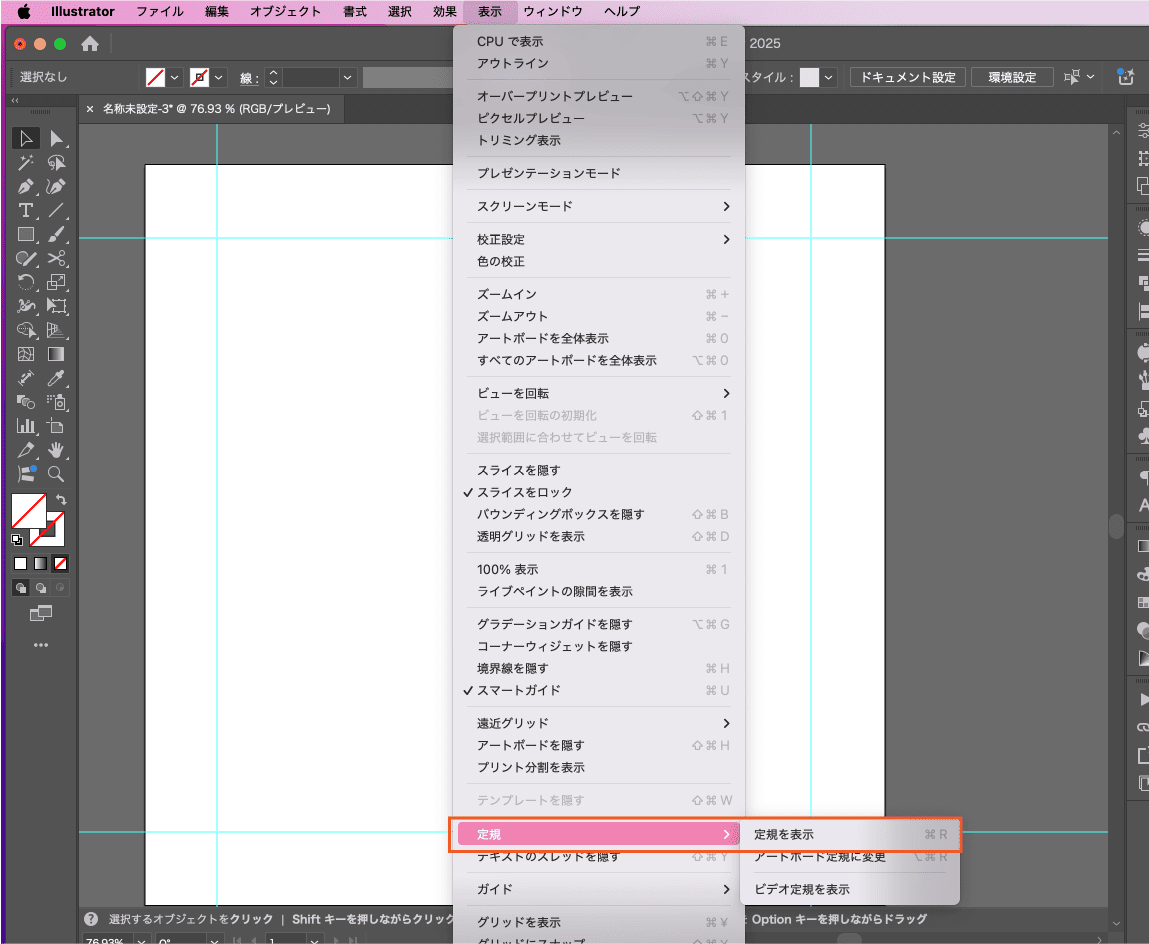Choose 定規を表示 from submenu
The width and height of the screenshot is (1149, 944).
pyautogui.click(x=850, y=835)
